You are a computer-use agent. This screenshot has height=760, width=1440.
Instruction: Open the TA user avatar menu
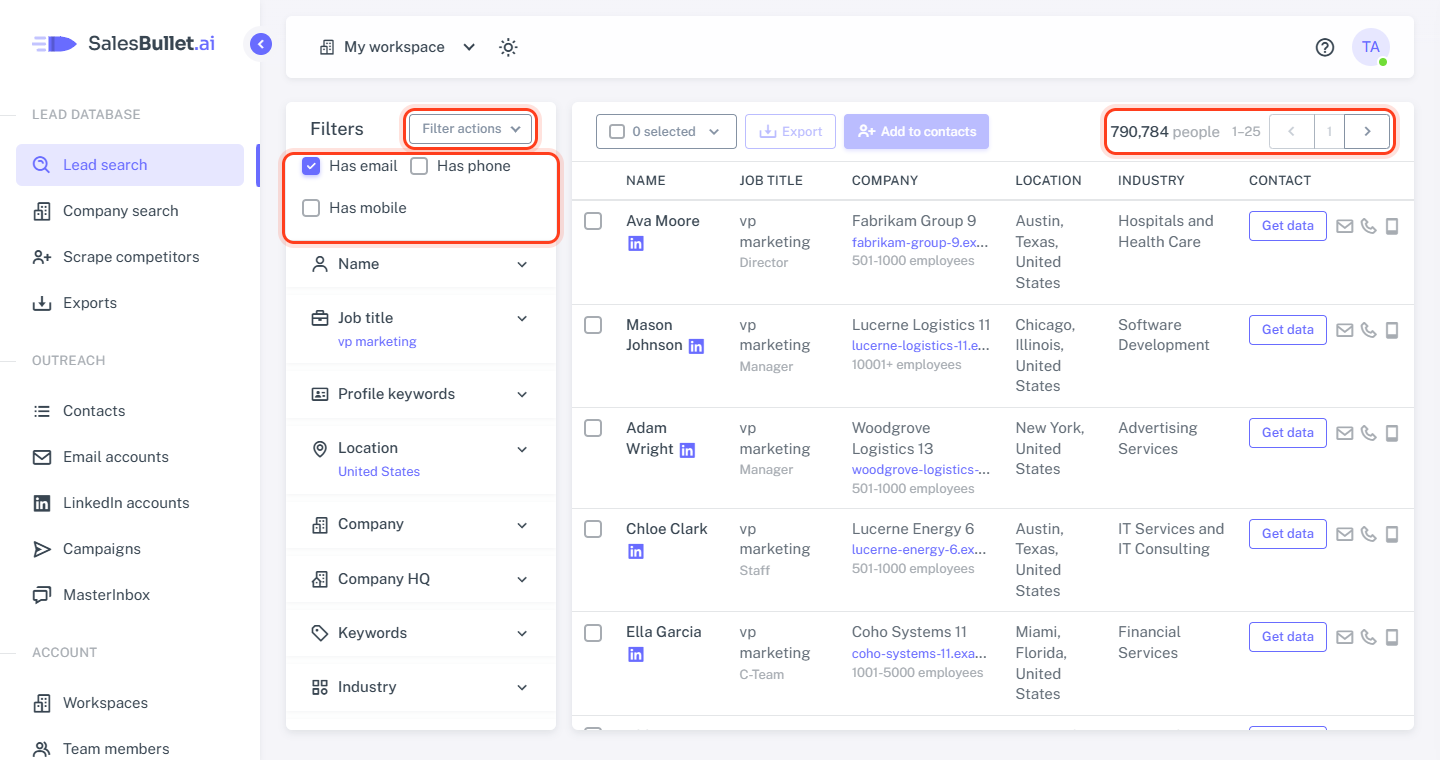pyautogui.click(x=1371, y=47)
